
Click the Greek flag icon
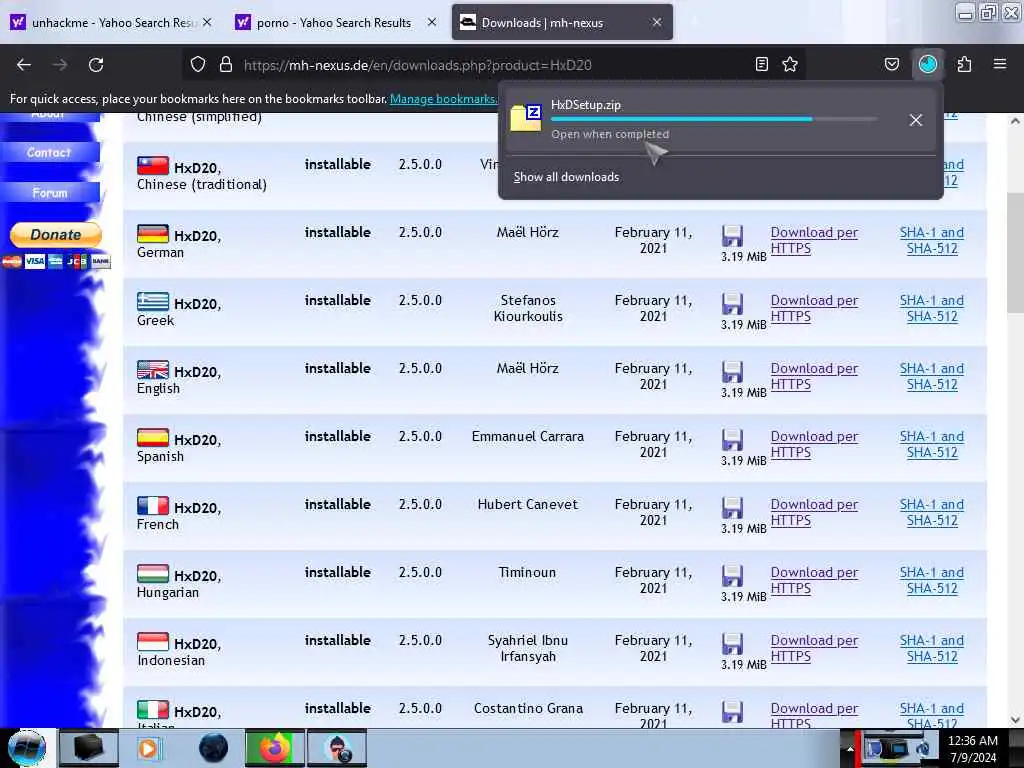pos(153,302)
